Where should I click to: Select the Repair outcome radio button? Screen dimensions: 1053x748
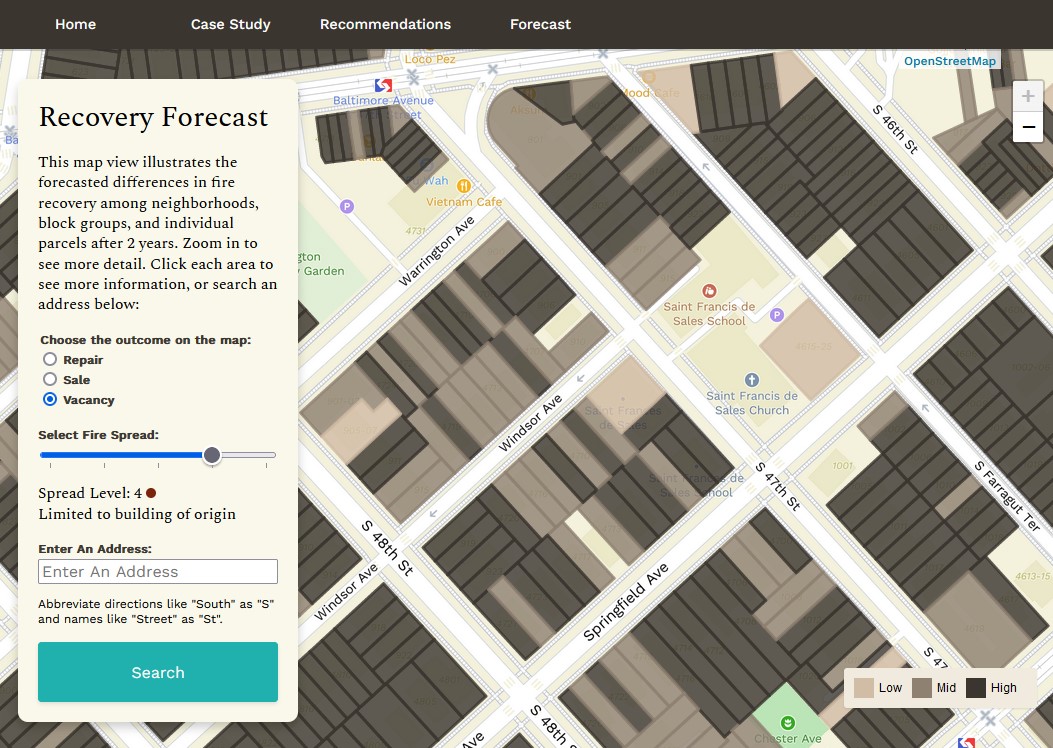pyautogui.click(x=50, y=359)
